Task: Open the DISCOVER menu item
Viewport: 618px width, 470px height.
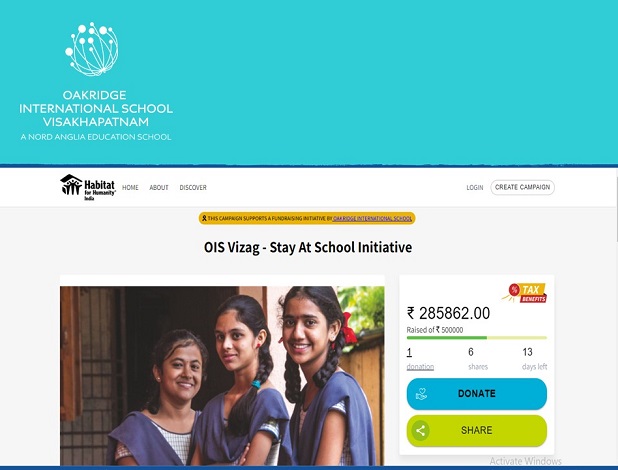Action: tap(193, 188)
